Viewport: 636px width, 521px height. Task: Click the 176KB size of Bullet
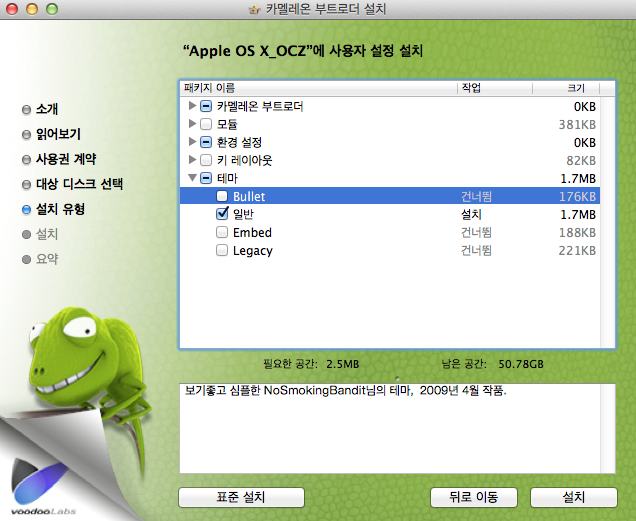[577, 196]
